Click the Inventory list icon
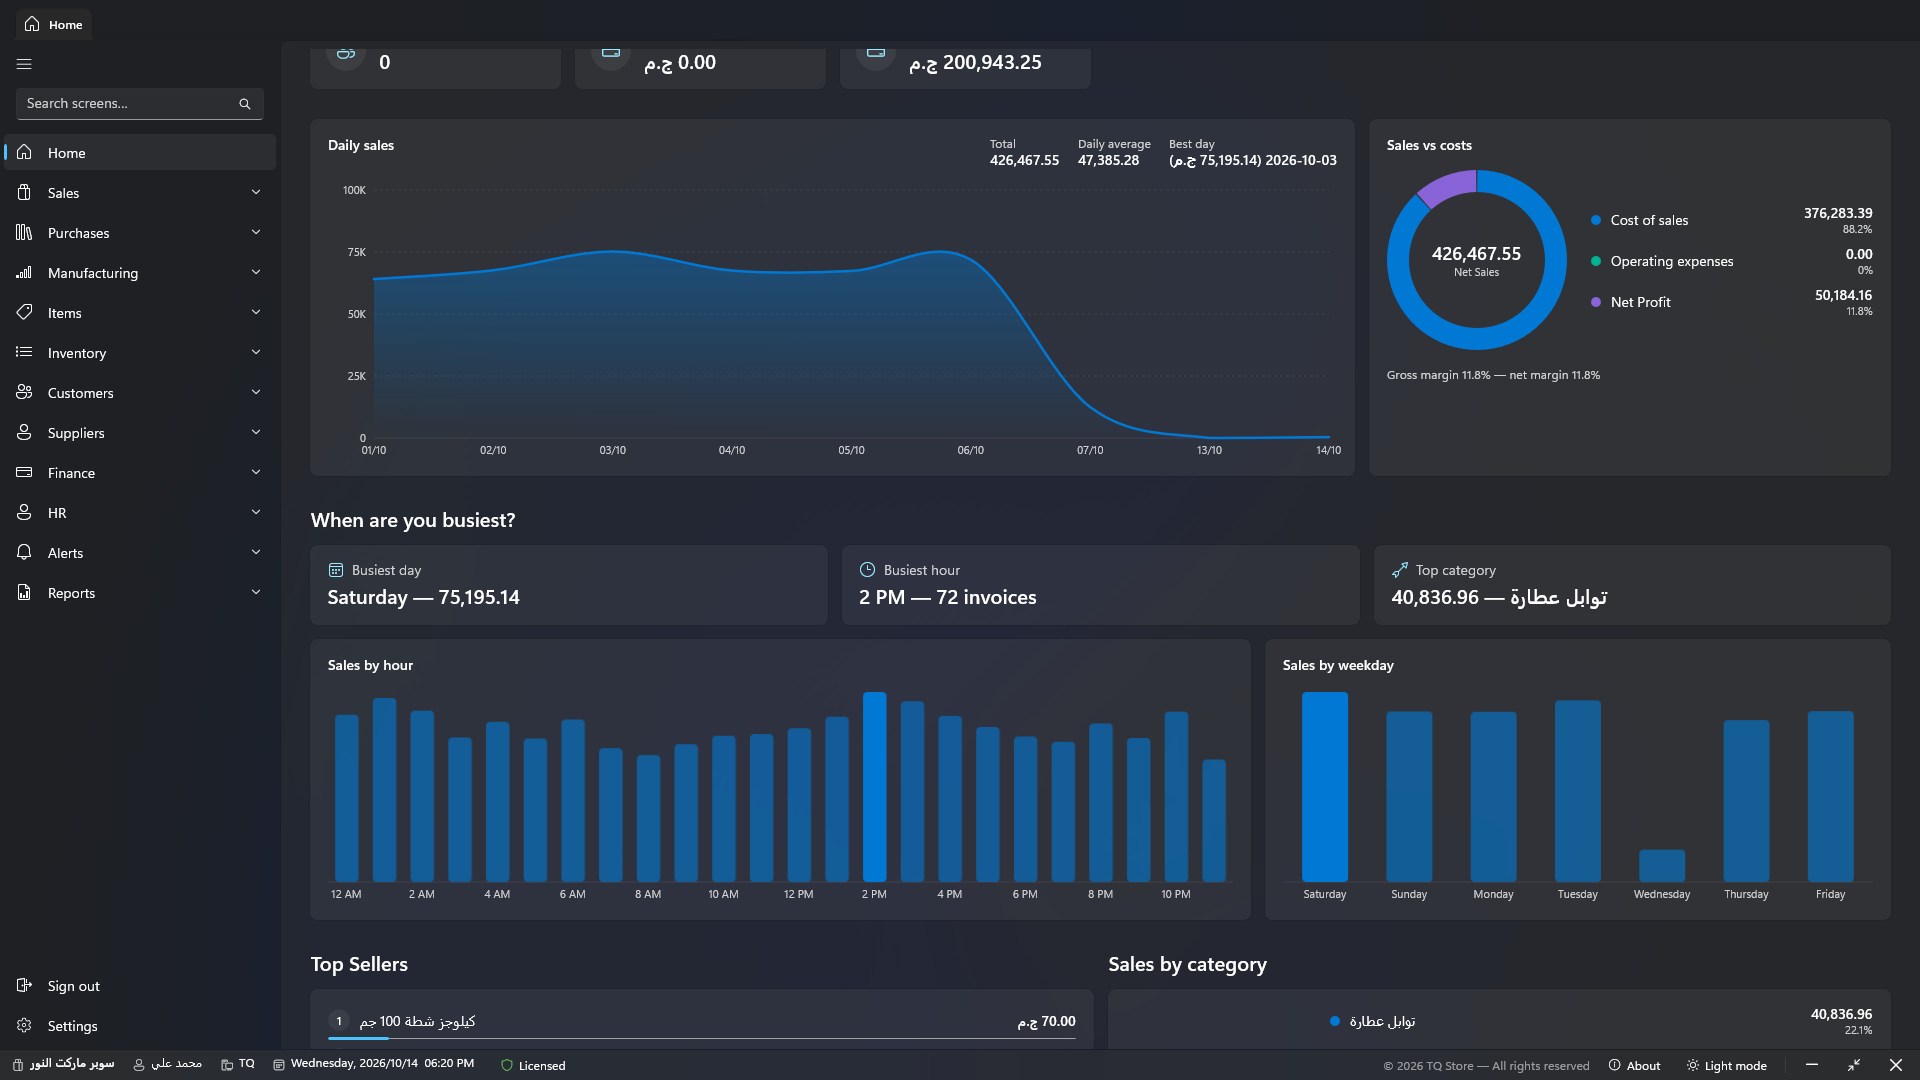1920x1080 pixels. [24, 352]
